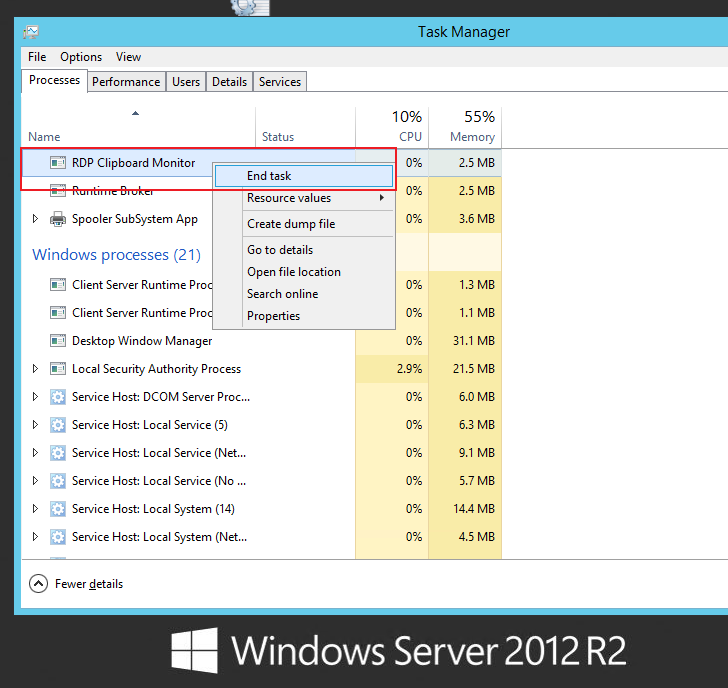This screenshot has width=728, height=688.
Task: Click the Local Security Authority Process icon
Action: tap(58, 369)
